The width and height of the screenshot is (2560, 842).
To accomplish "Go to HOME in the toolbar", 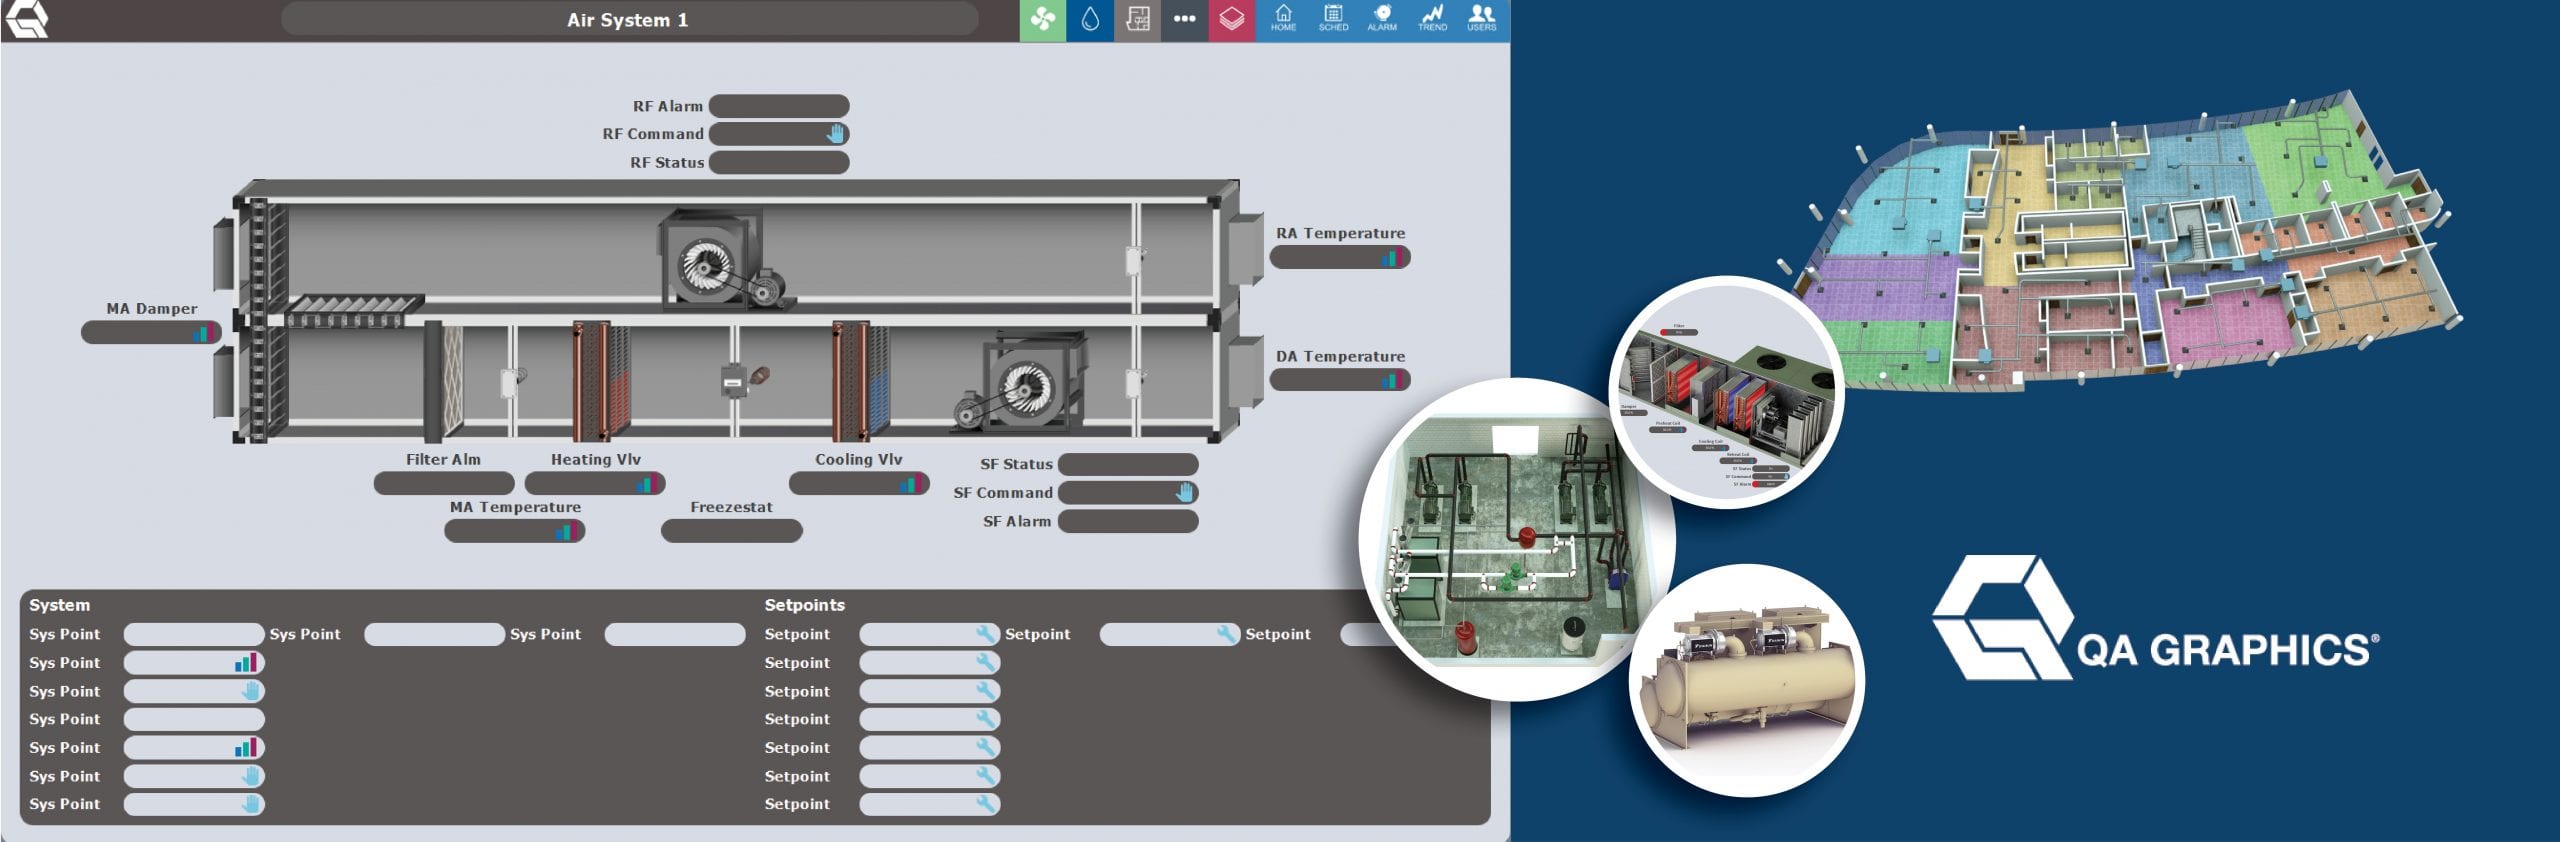I will click(x=1283, y=19).
